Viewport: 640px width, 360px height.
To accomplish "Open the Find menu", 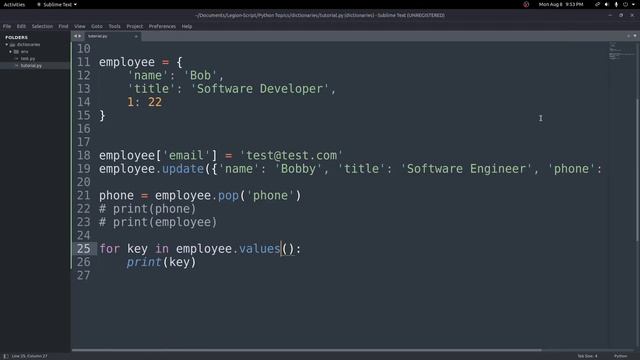I will [x=63, y=26].
